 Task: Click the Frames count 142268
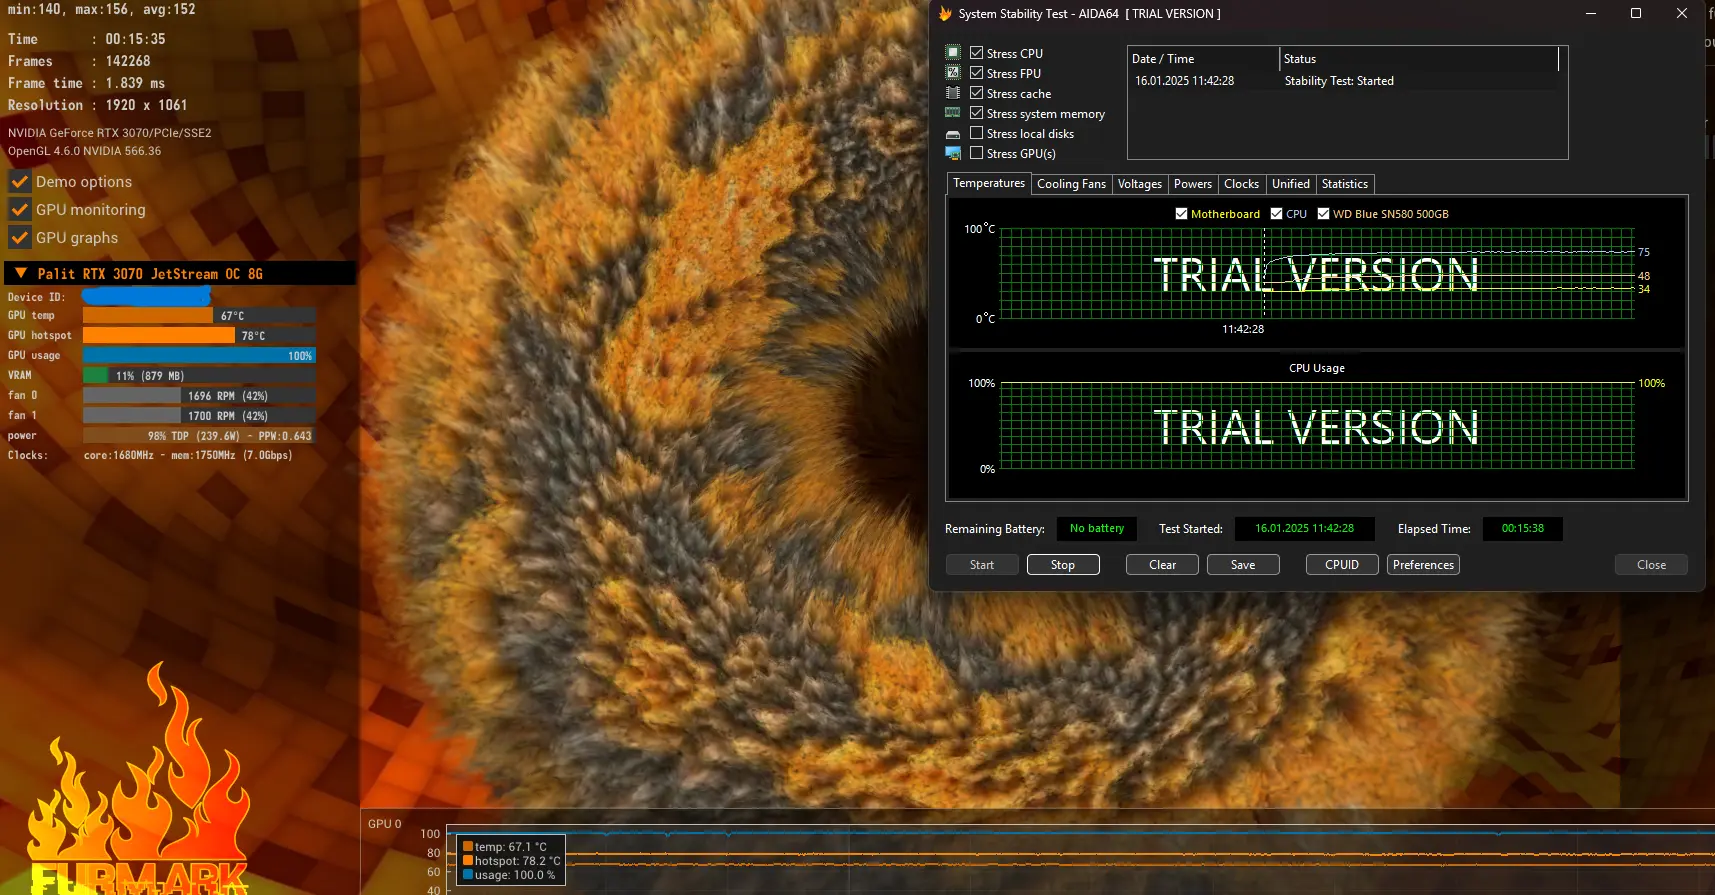tap(128, 61)
